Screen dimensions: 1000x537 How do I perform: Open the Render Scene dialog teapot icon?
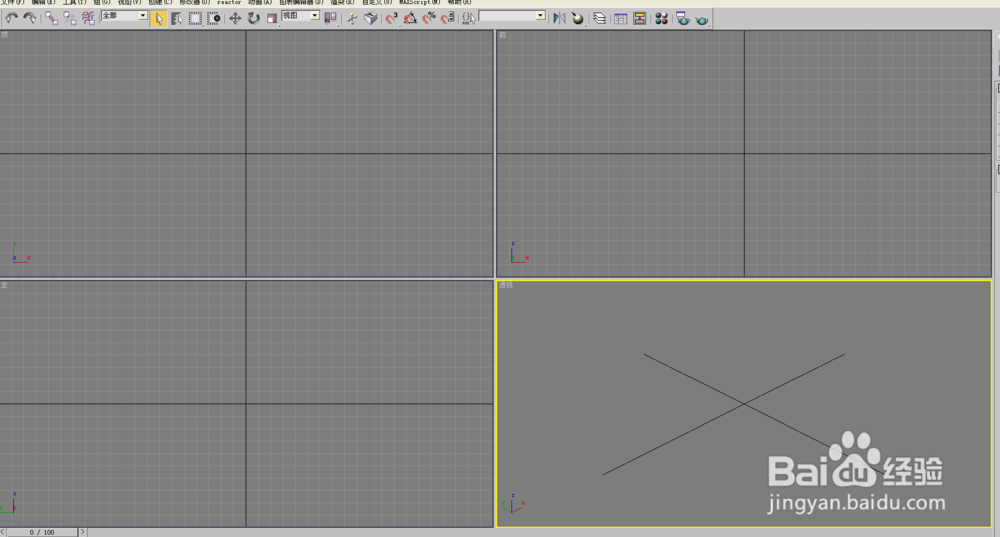[x=683, y=18]
